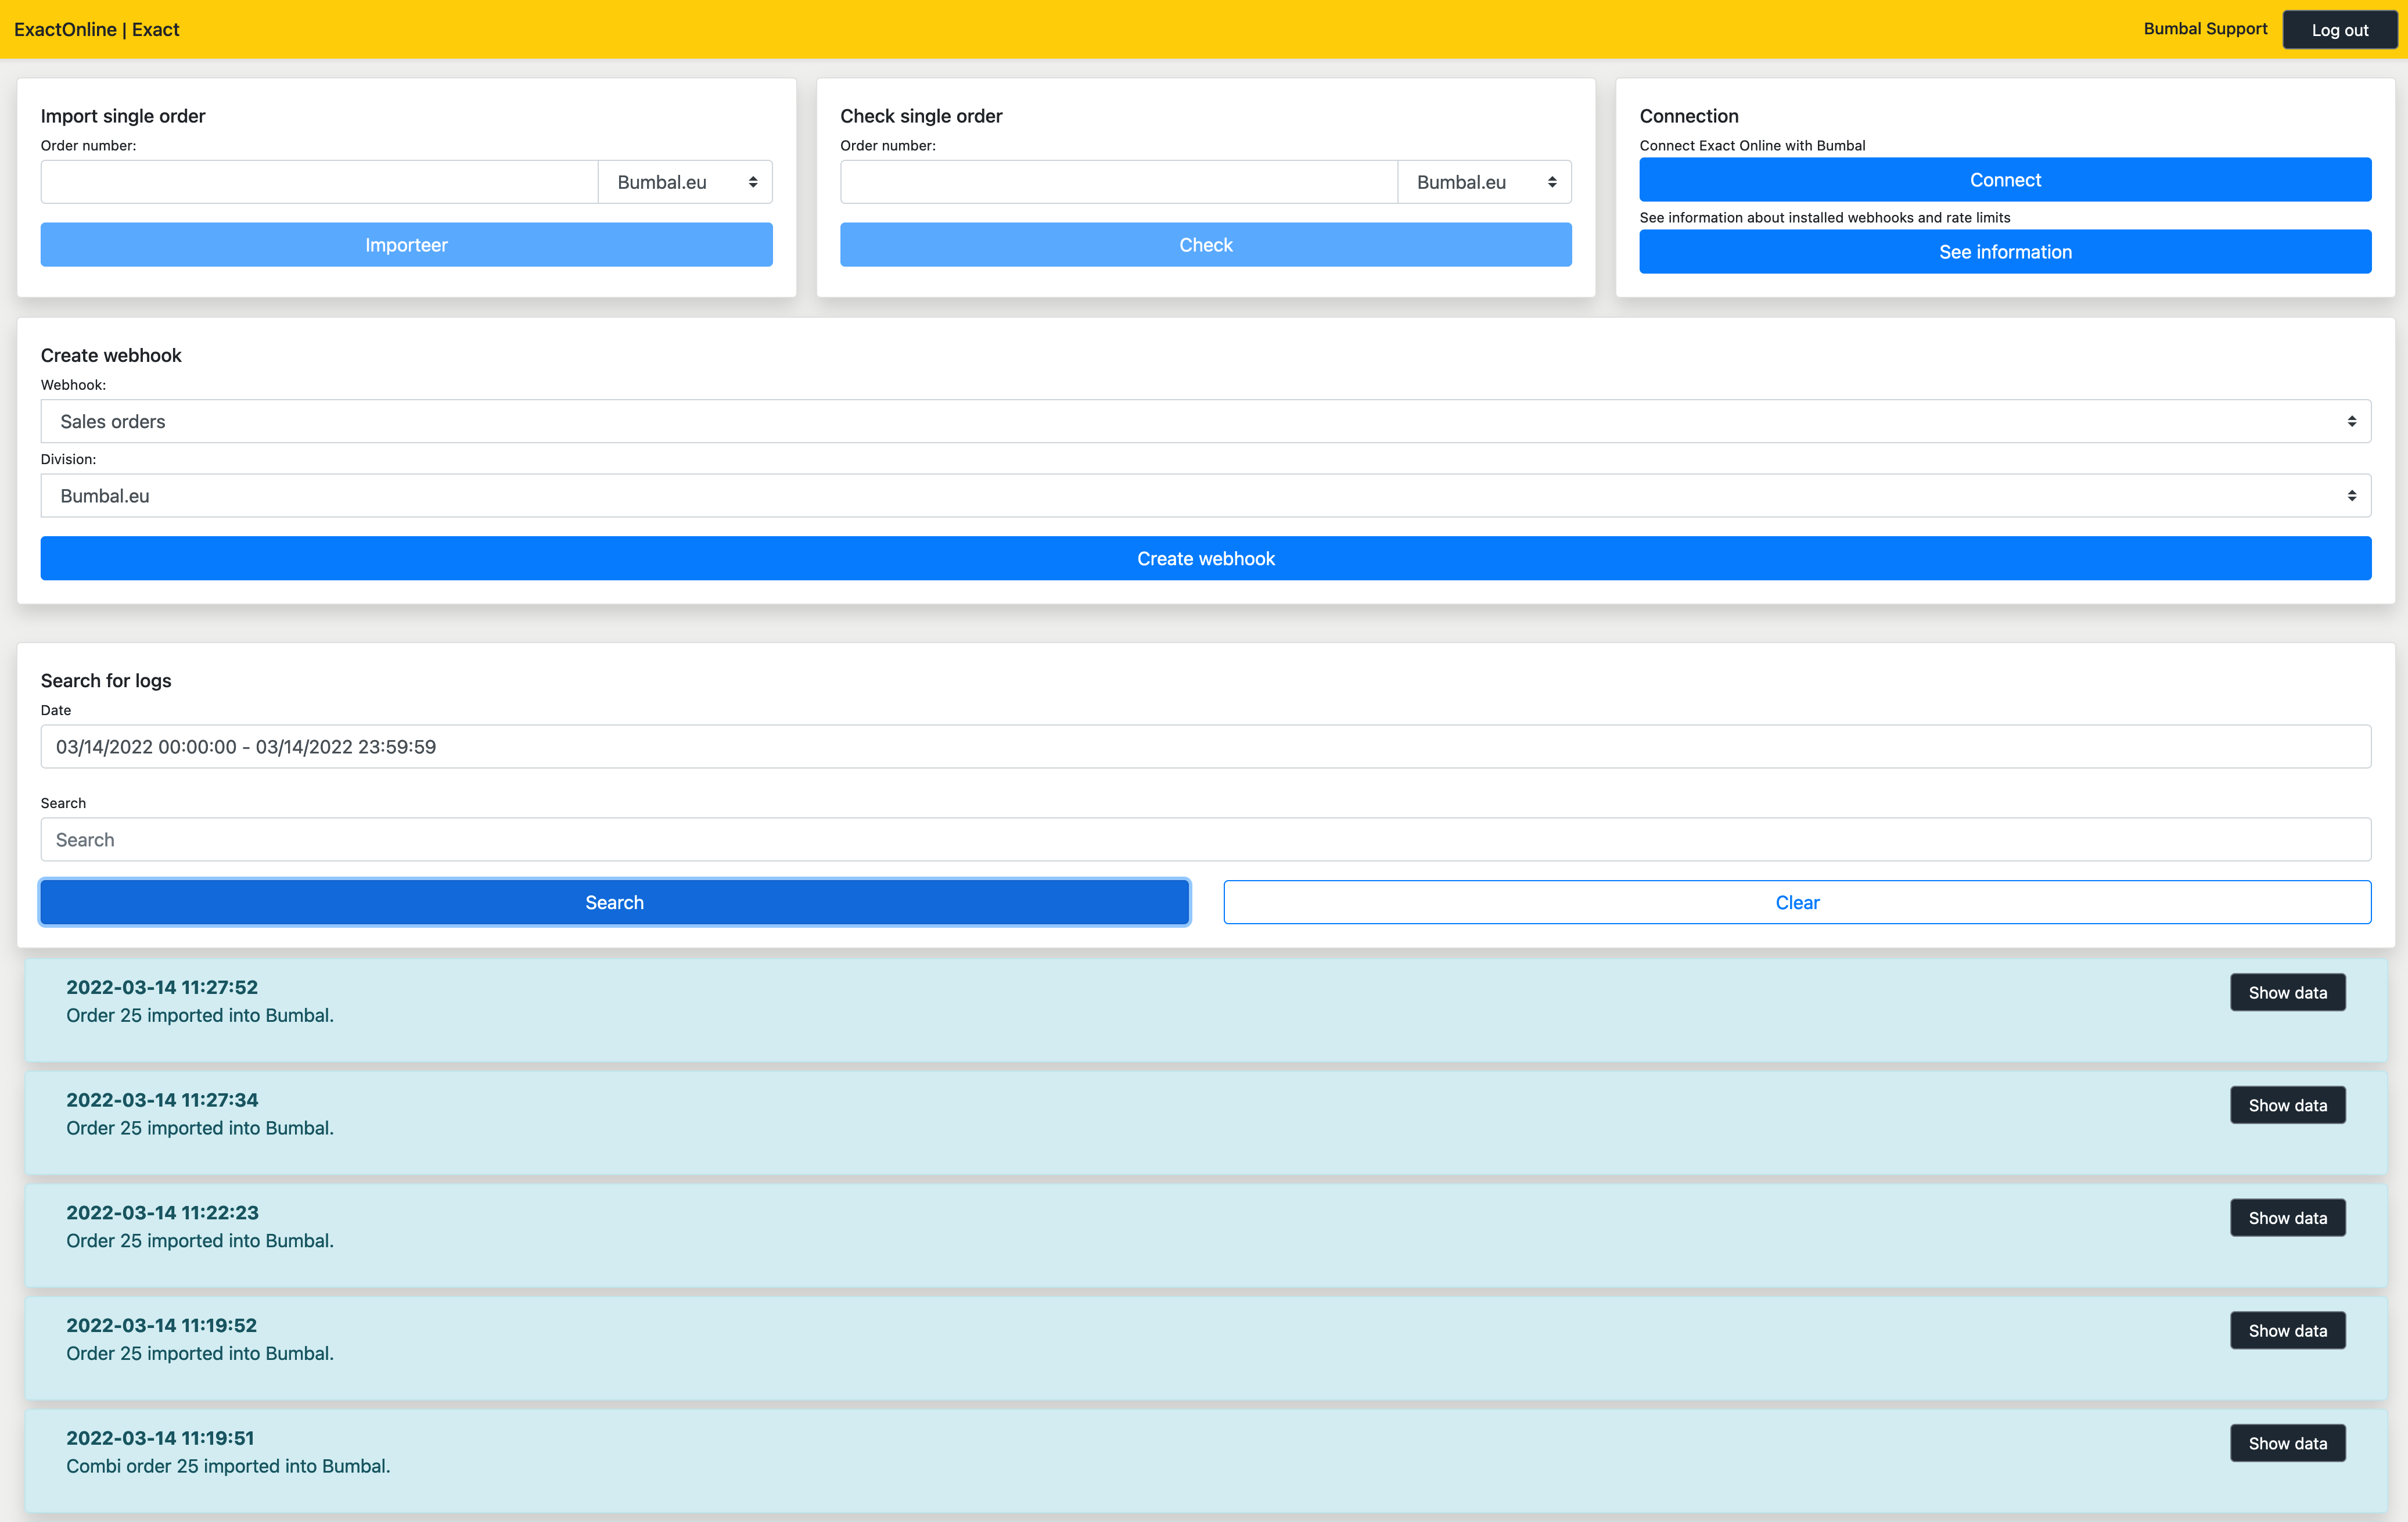Click Clear button to reset log search
The width and height of the screenshot is (2408, 1522).
tap(1796, 901)
